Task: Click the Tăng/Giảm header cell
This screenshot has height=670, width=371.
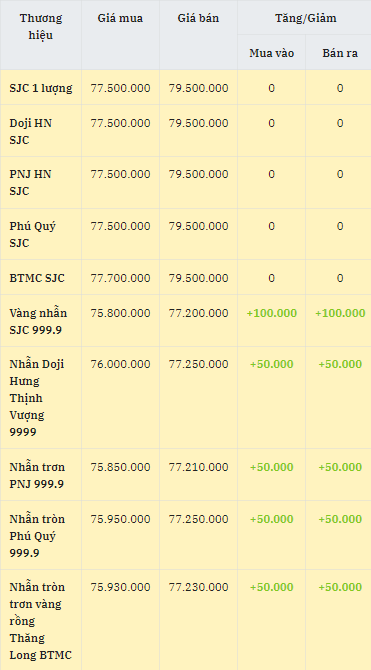Action: (x=306, y=18)
